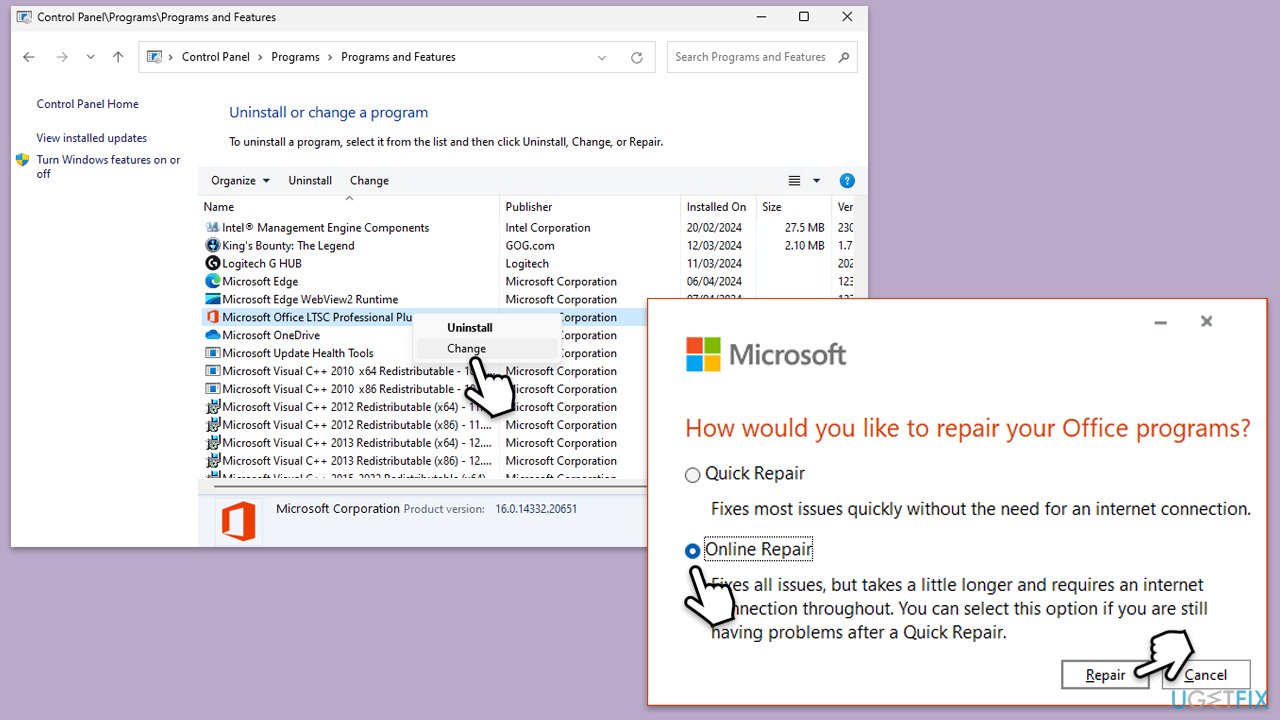Open View installed updates link
The image size is (1280, 720).
(x=92, y=138)
